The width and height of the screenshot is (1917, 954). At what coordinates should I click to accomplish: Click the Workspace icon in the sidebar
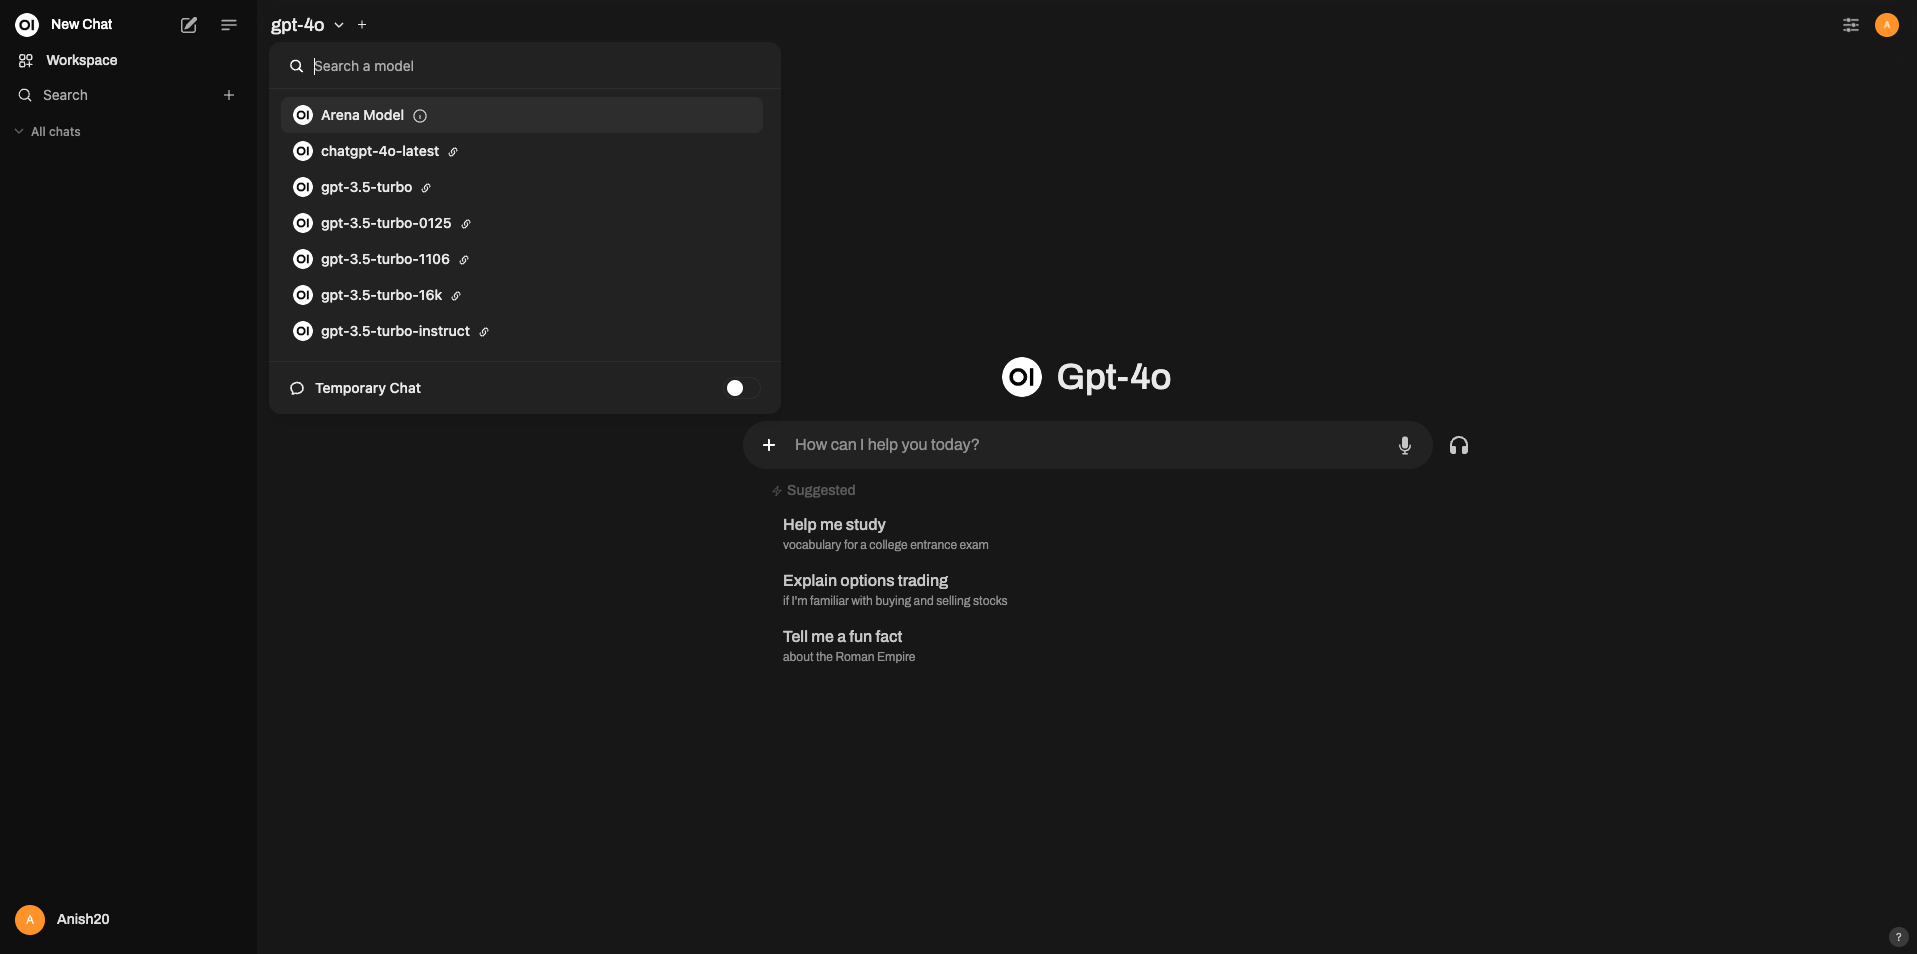[x=25, y=60]
